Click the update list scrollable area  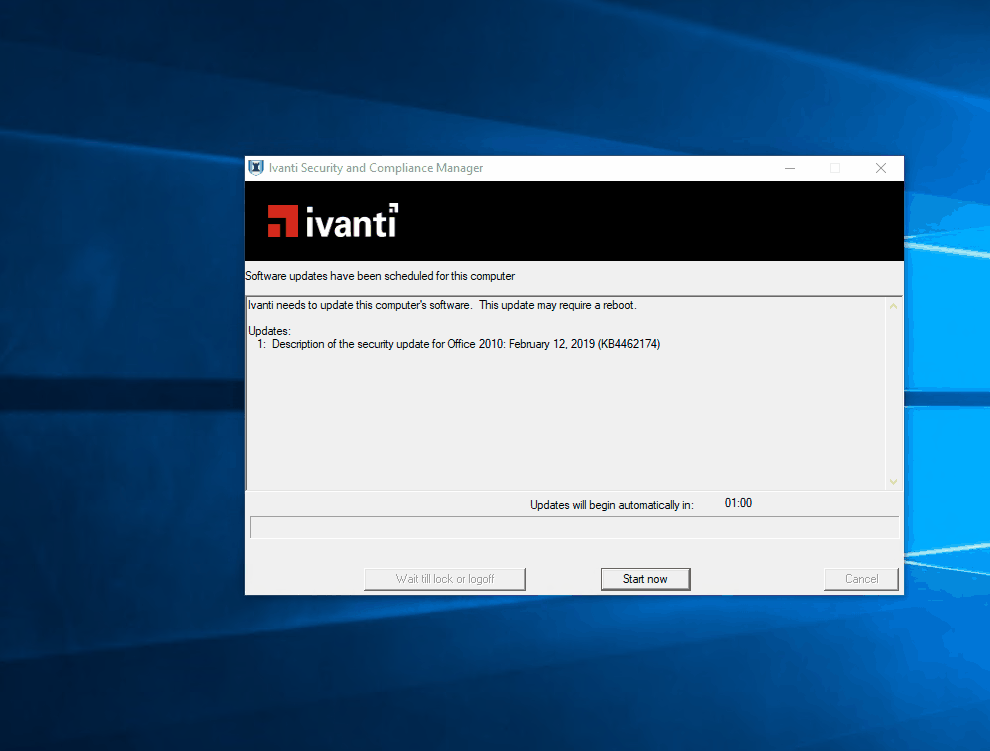point(560,420)
